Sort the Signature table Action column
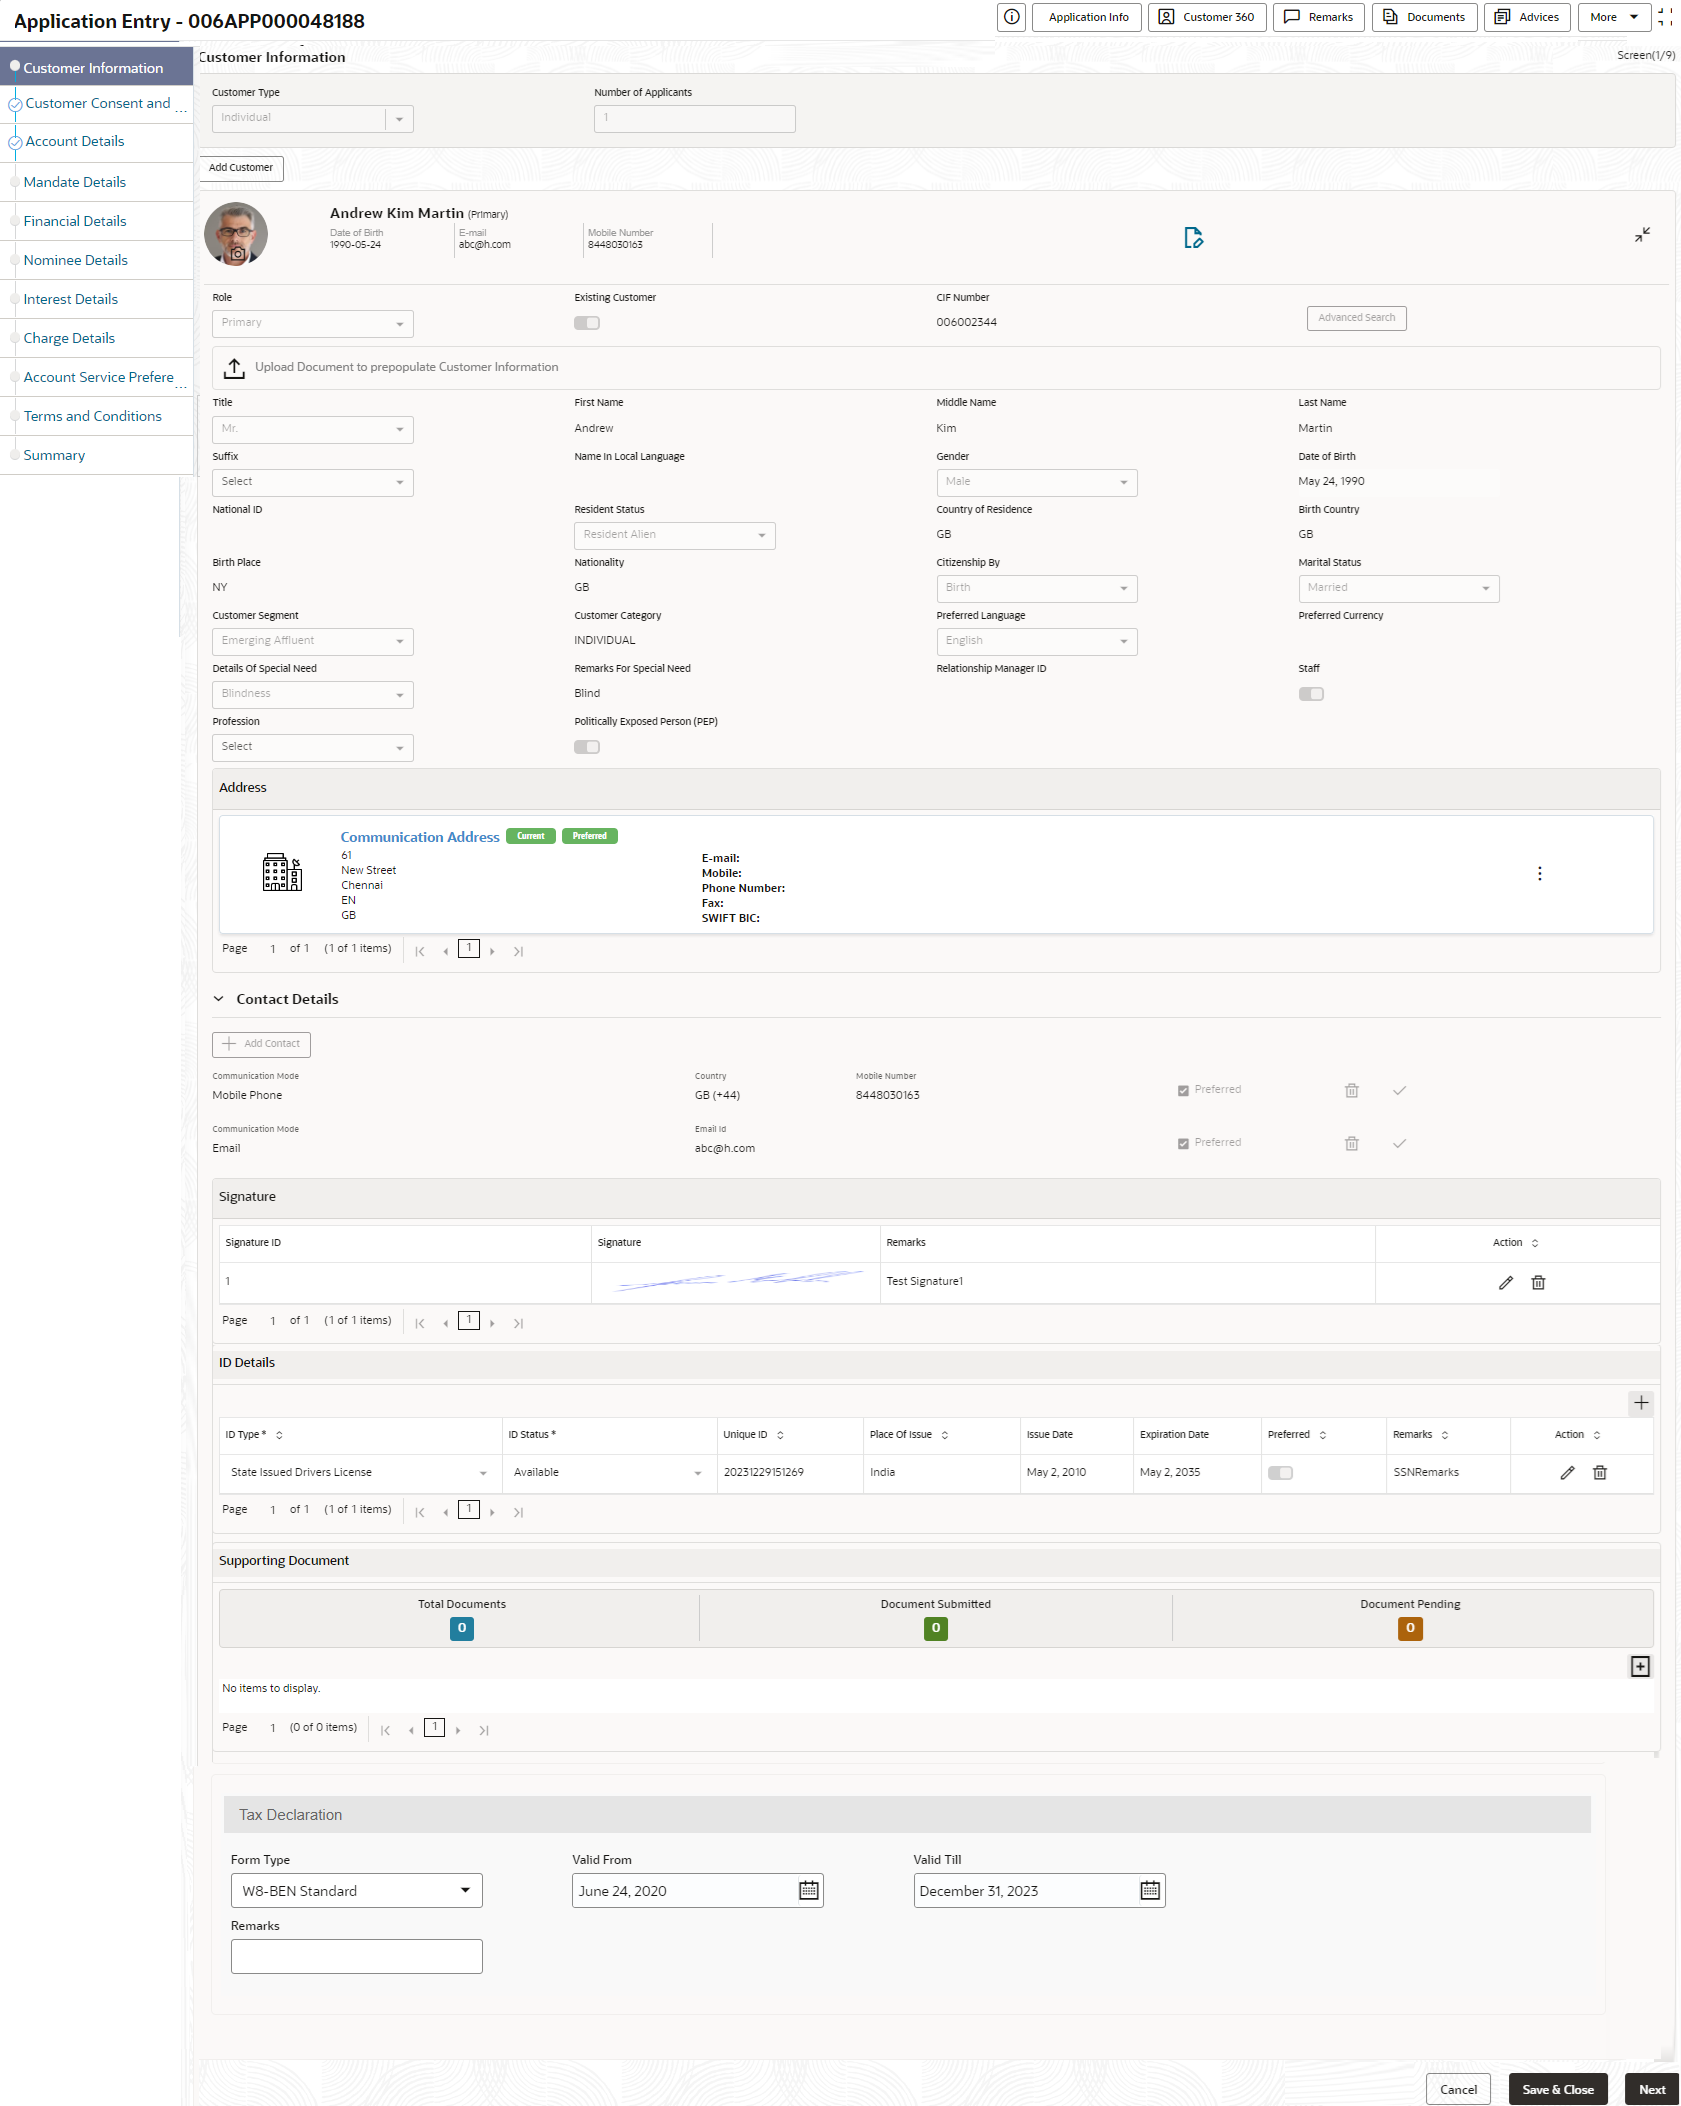 click(x=1534, y=1243)
